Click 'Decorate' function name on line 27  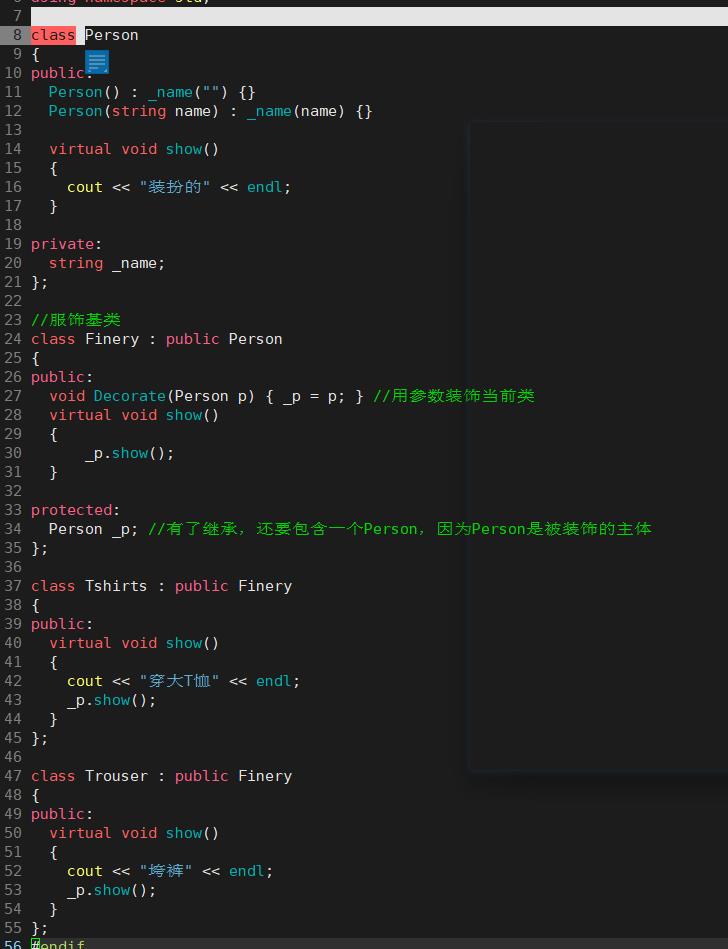point(130,396)
